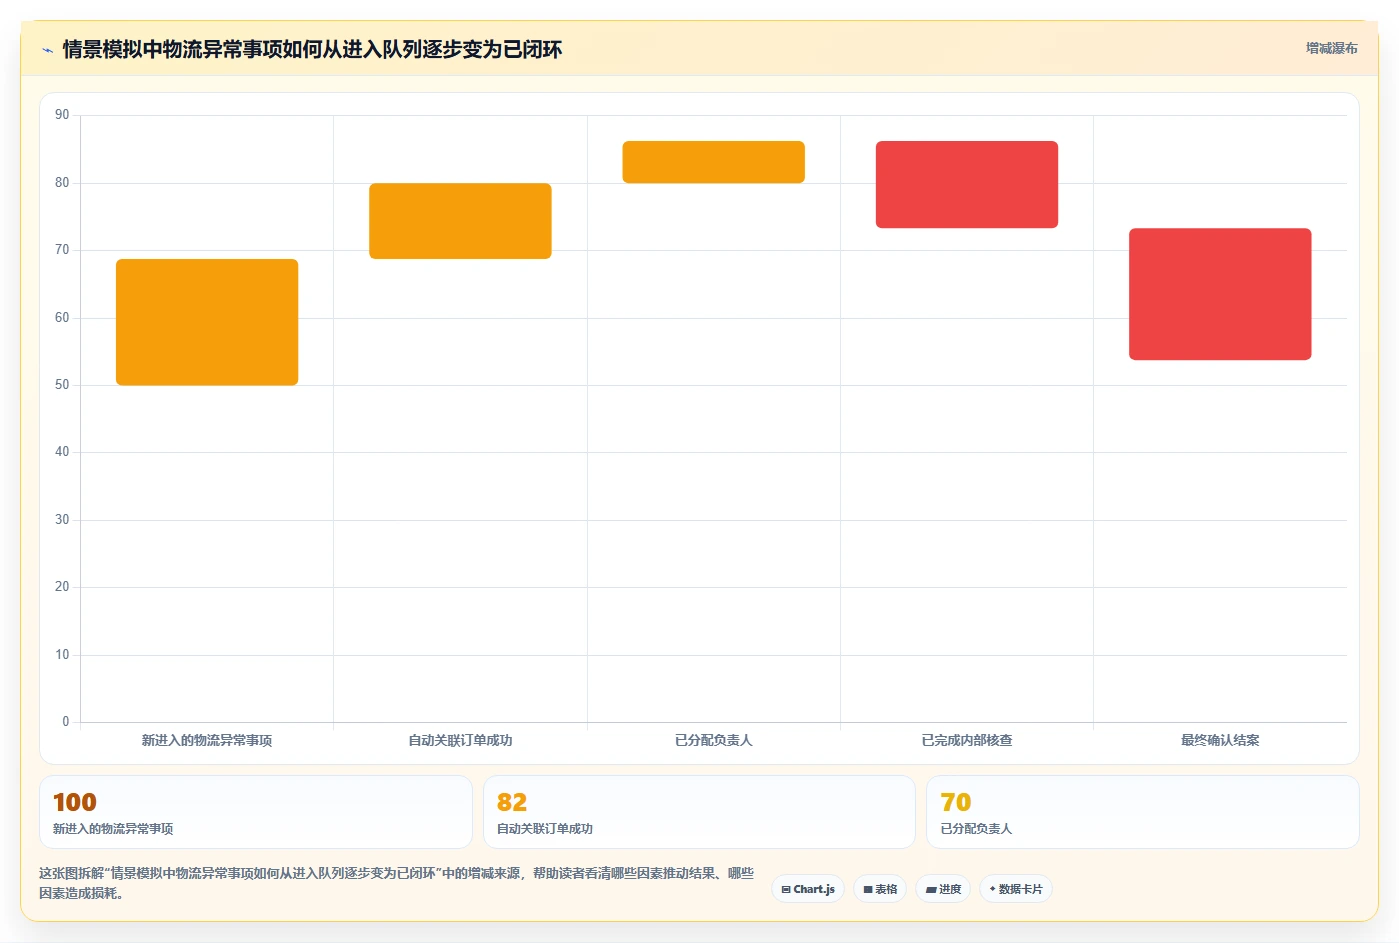Click the red bar for 最终确认结案
This screenshot has width=1399, height=943.
point(1220,294)
